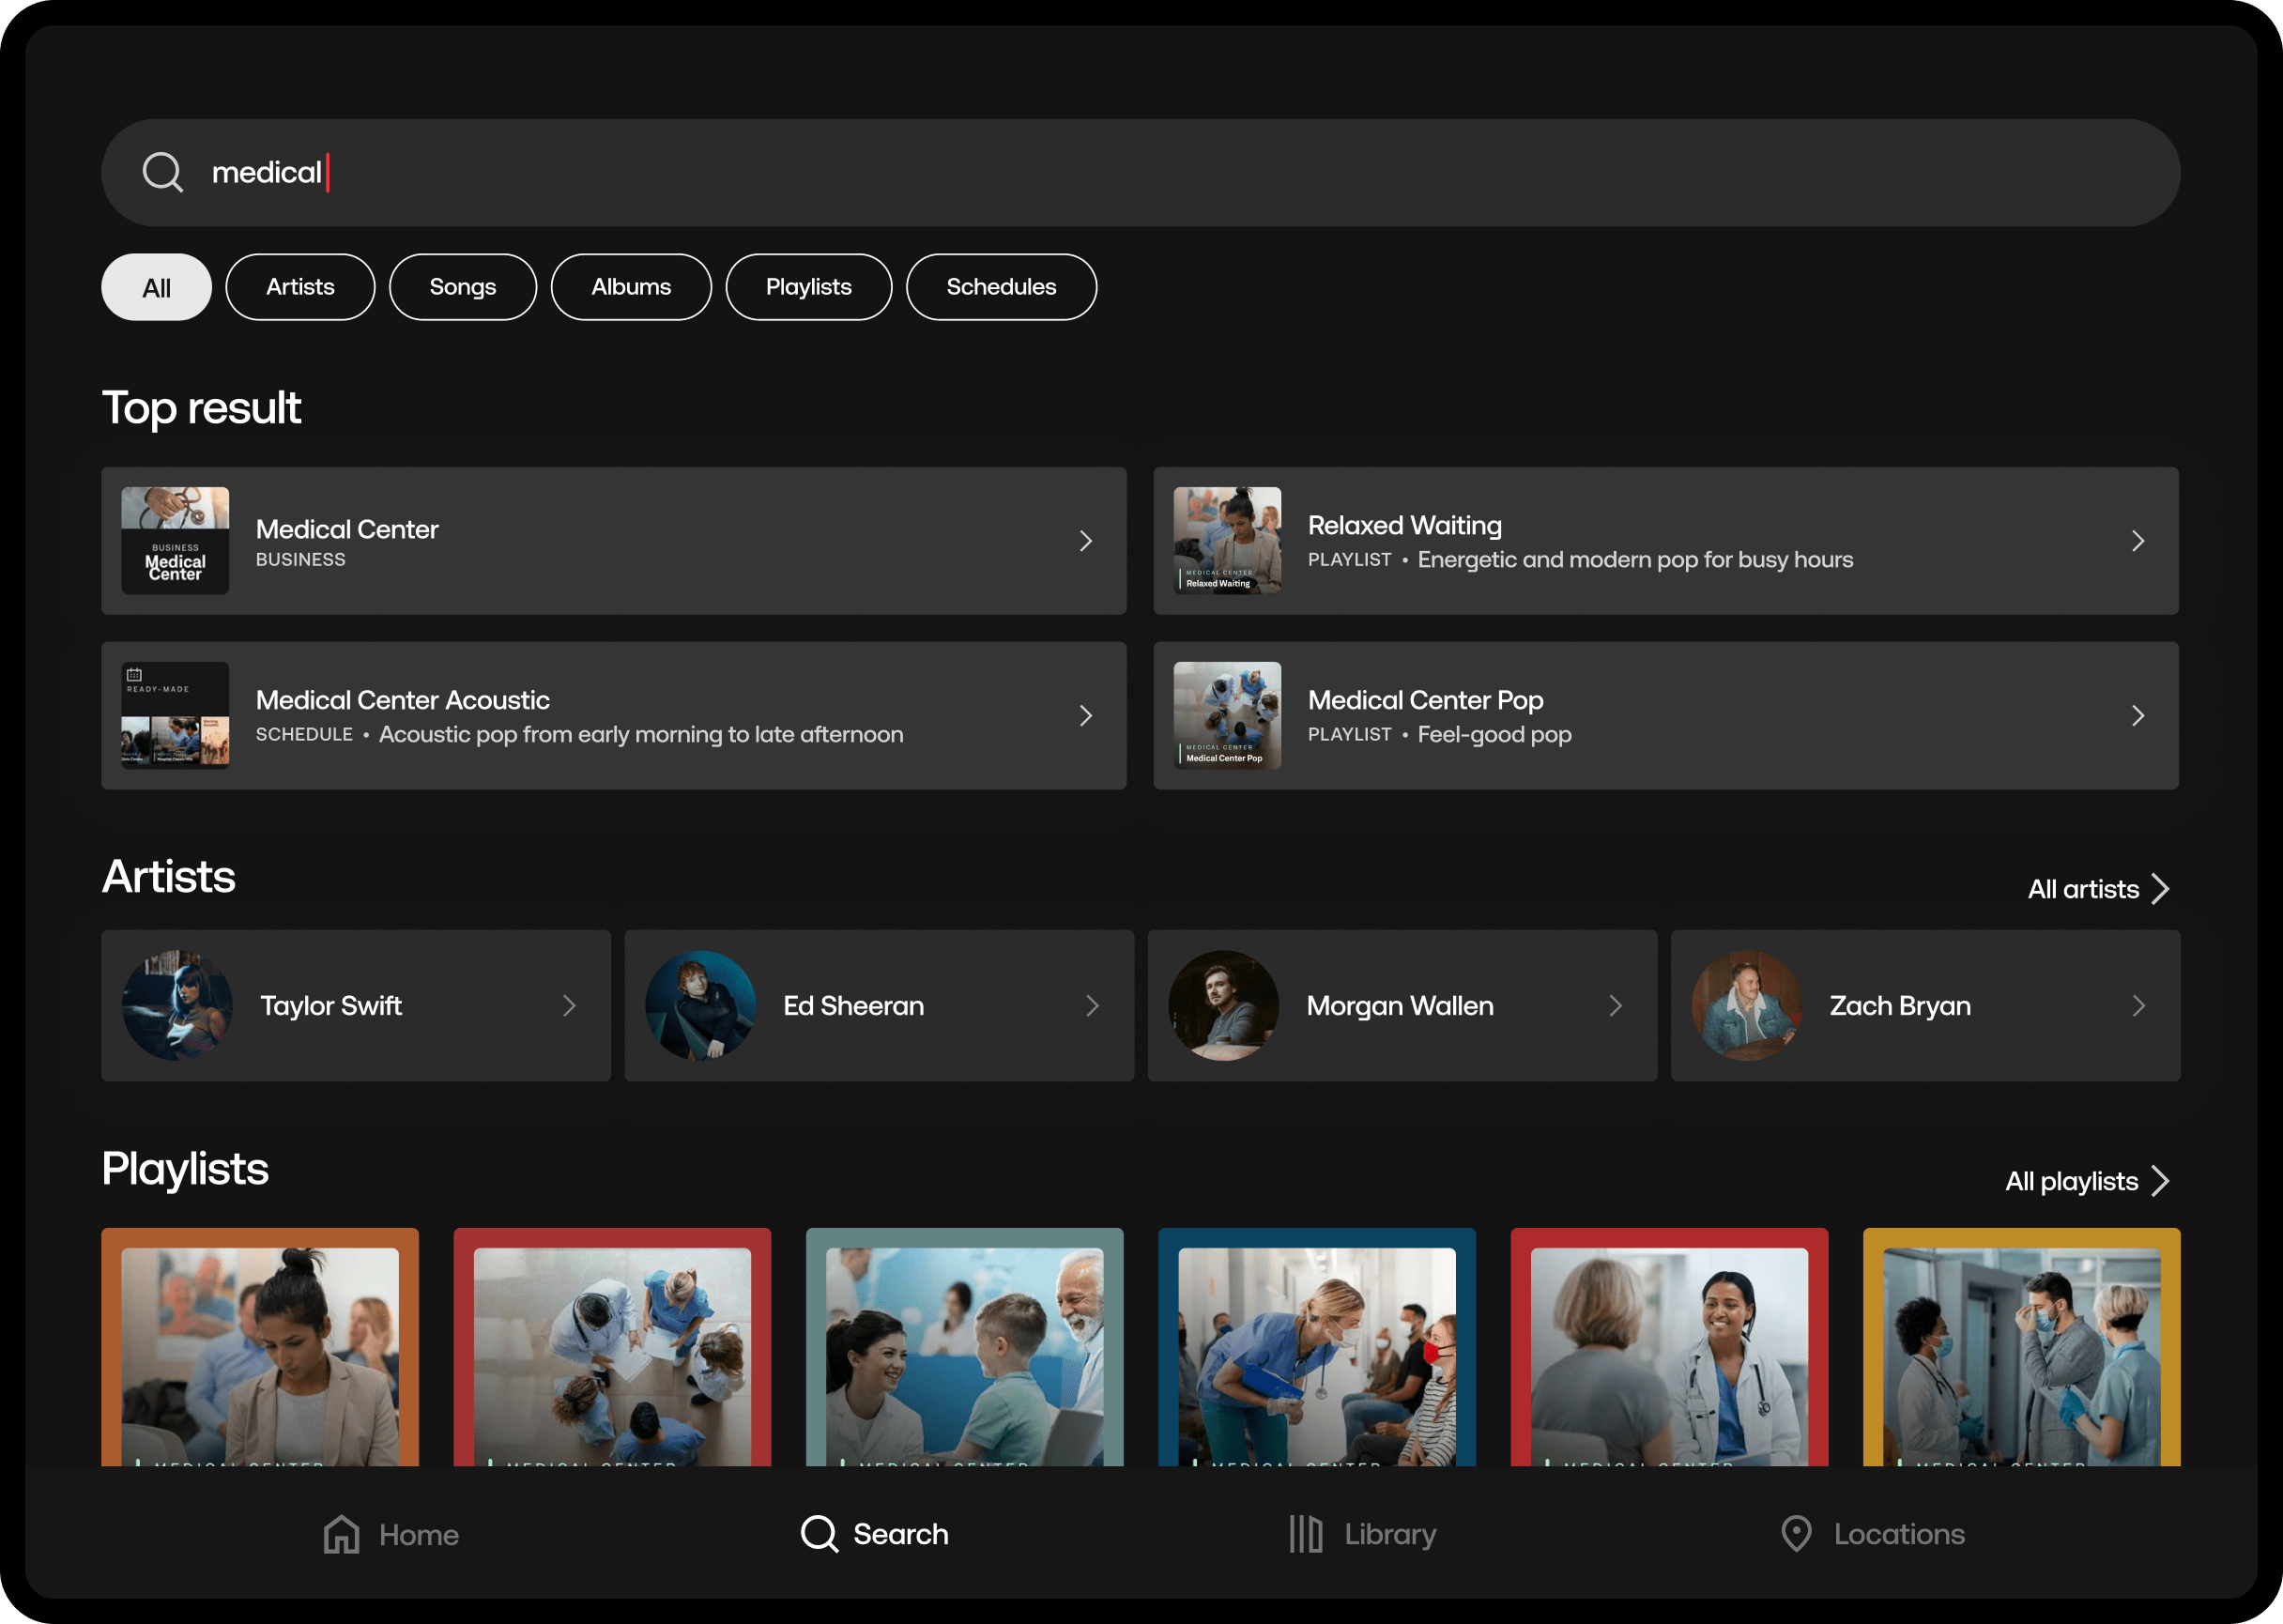The width and height of the screenshot is (2283, 1624).
Task: Go to Locations via pin icon
Action: coord(1796,1534)
